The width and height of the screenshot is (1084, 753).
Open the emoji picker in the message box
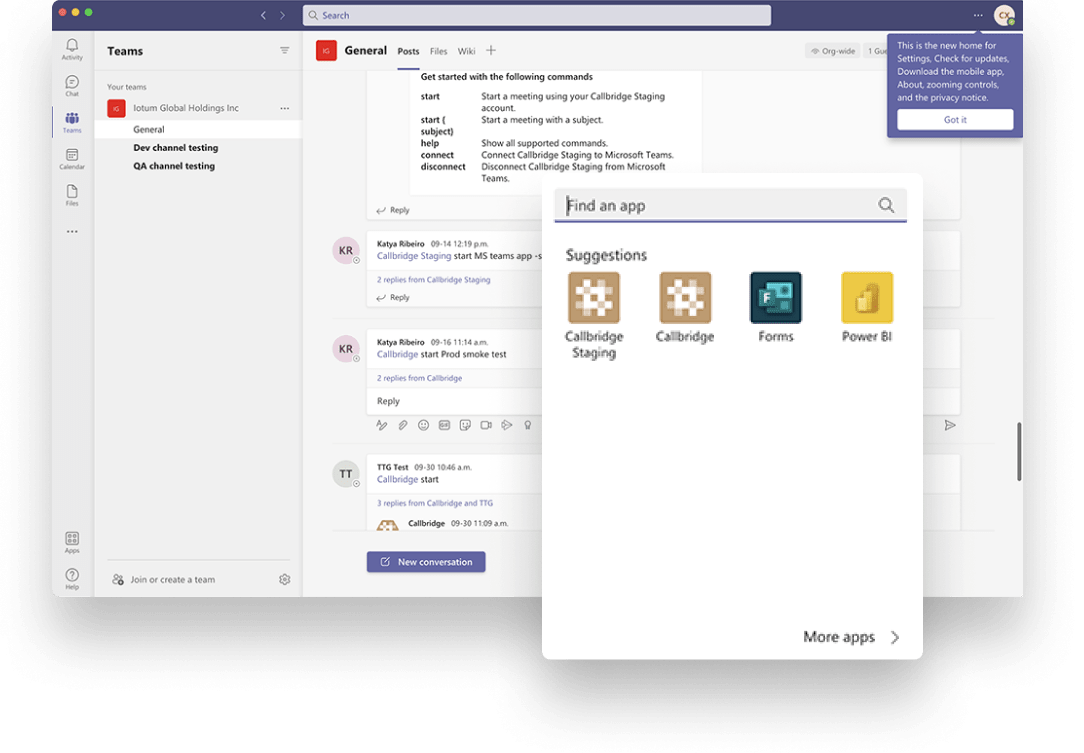pos(422,425)
